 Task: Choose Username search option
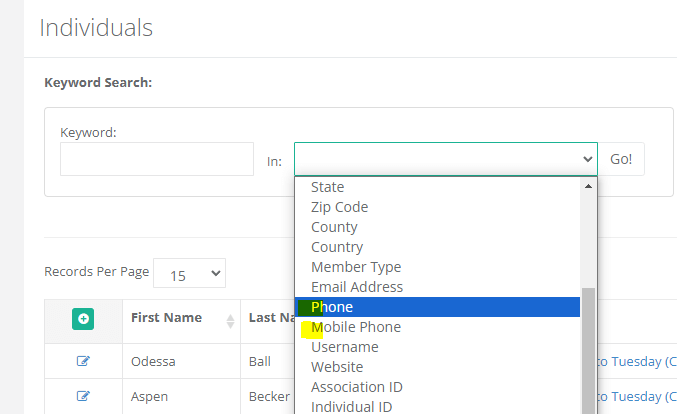coord(344,347)
